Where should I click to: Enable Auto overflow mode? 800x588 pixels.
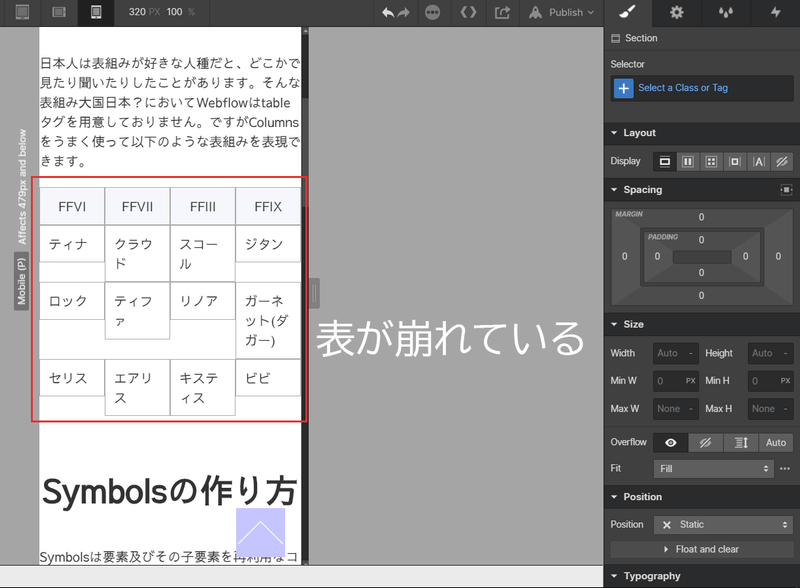click(776, 442)
